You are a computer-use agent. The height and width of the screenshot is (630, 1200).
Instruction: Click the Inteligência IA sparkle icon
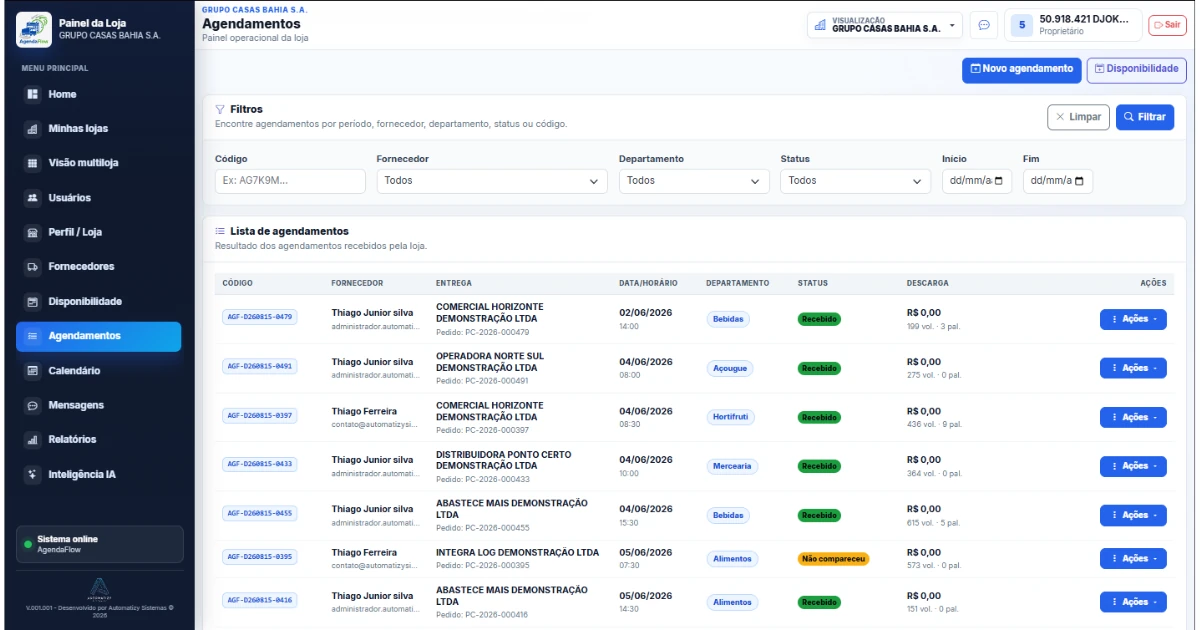(32, 474)
